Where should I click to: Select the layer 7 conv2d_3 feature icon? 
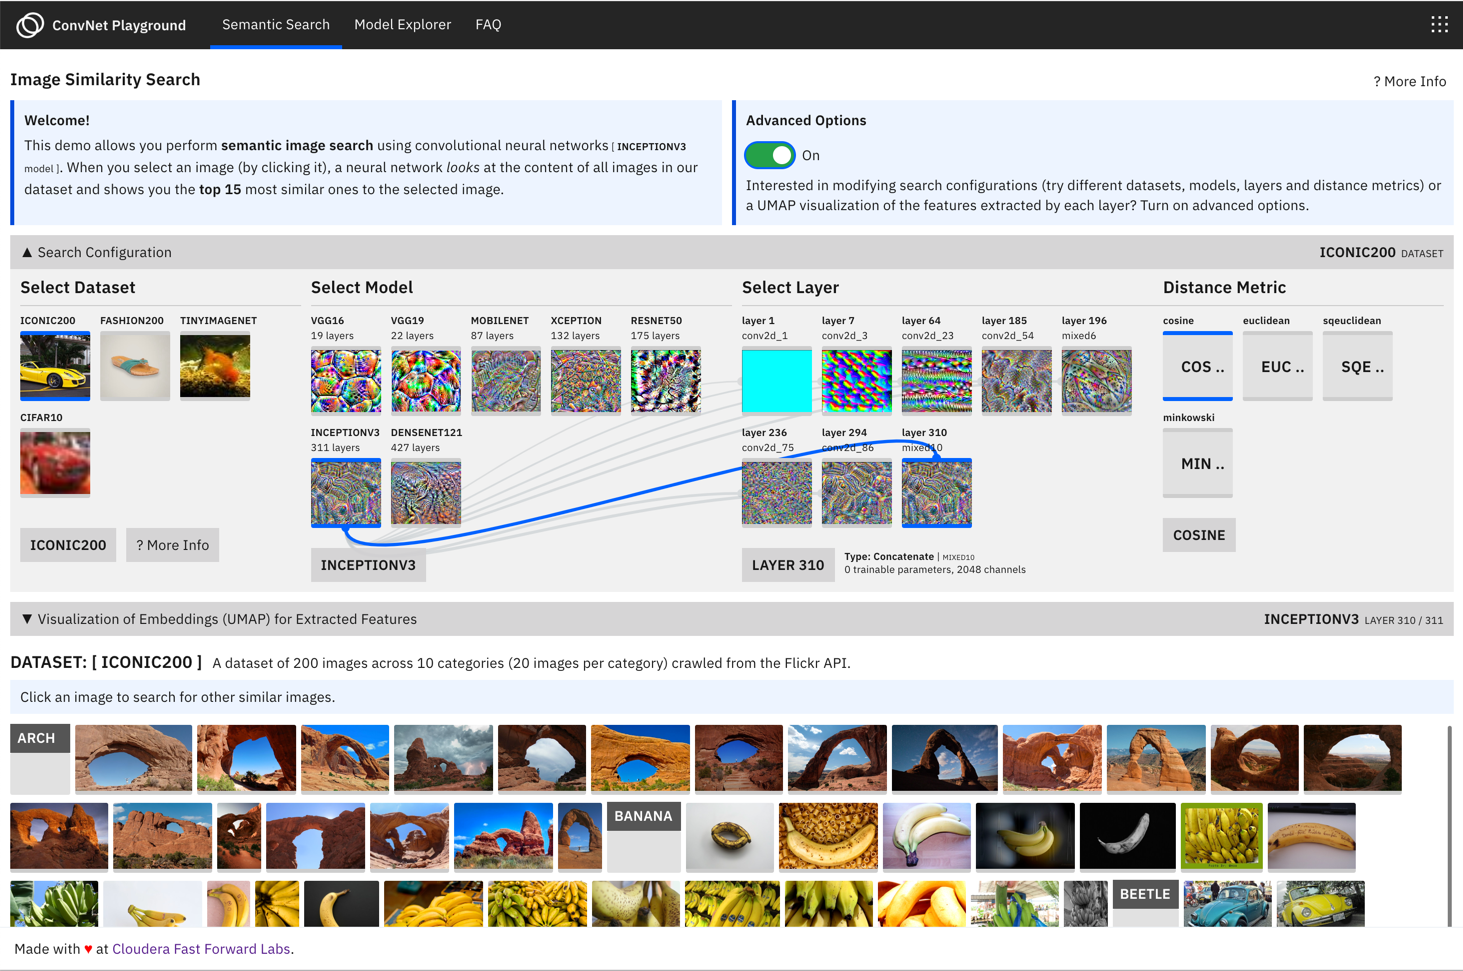pyautogui.click(x=856, y=380)
